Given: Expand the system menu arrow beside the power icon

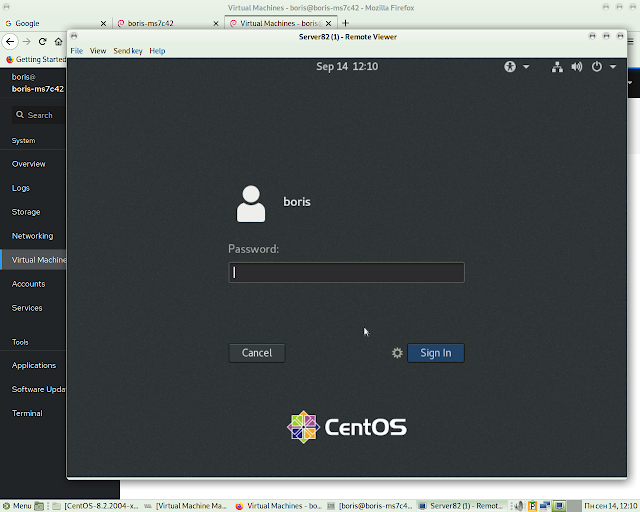Looking at the screenshot, I should tap(613, 67).
